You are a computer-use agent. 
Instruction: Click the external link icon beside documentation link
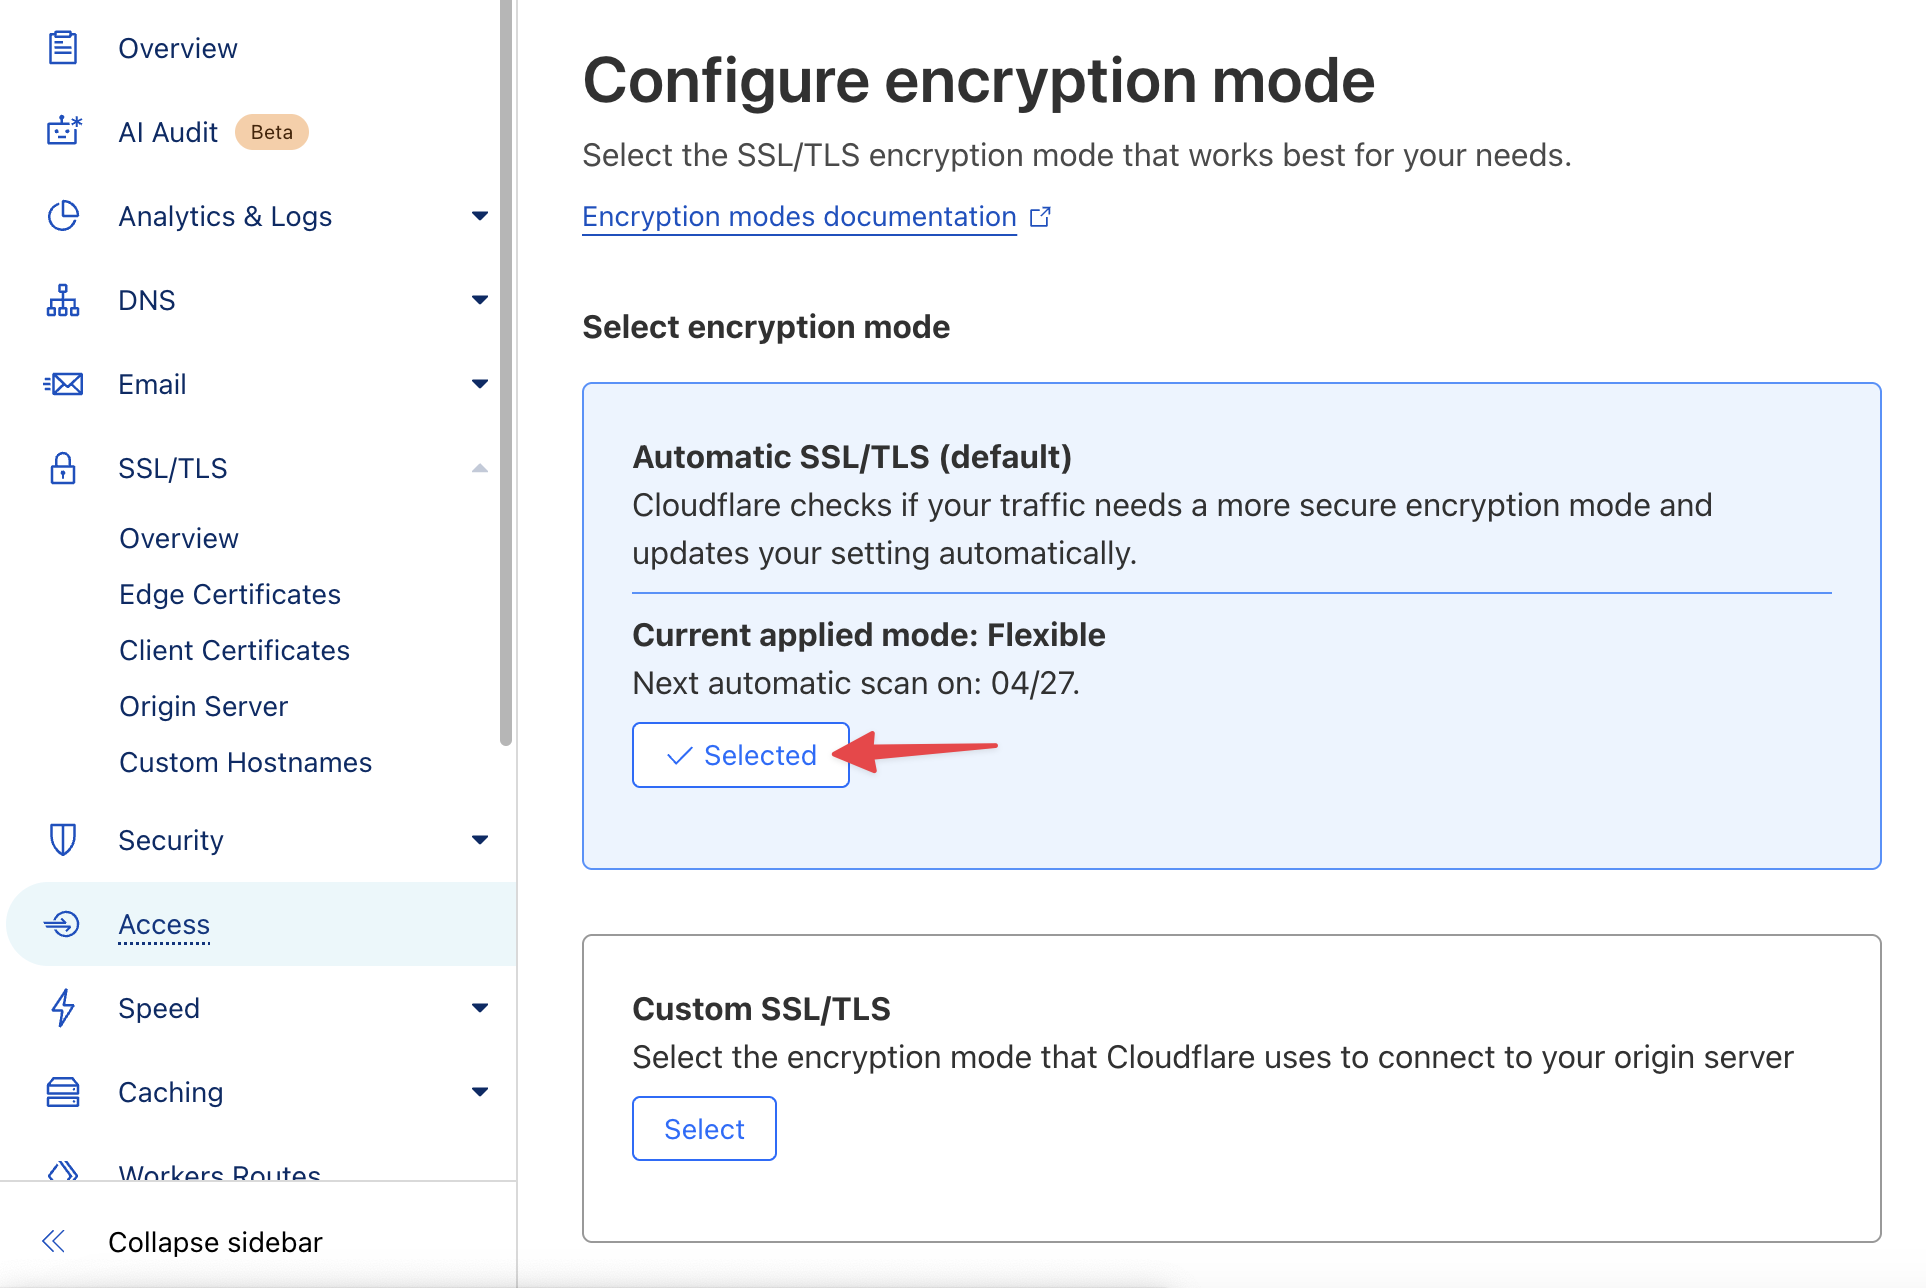1040,216
